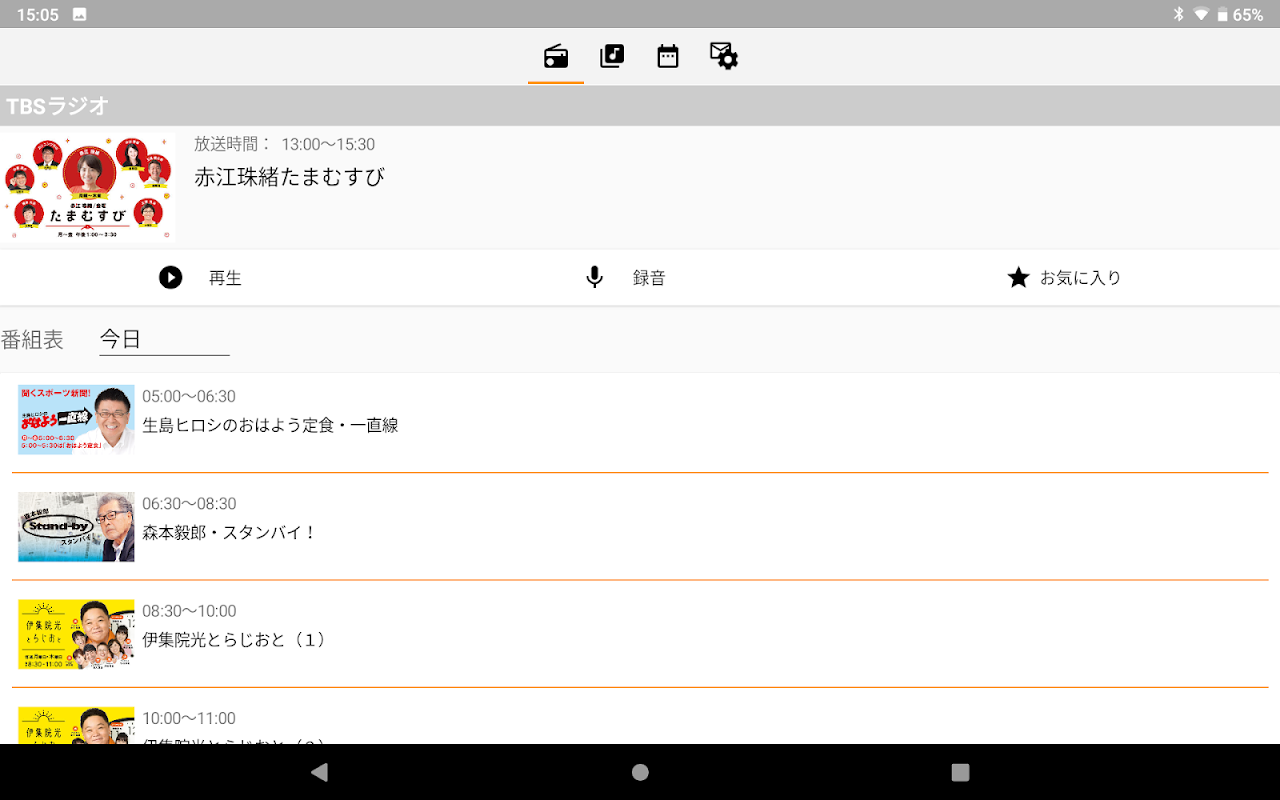Screen dimensions: 1280x800
Task: Tap the 録音 label
Action: 649,278
